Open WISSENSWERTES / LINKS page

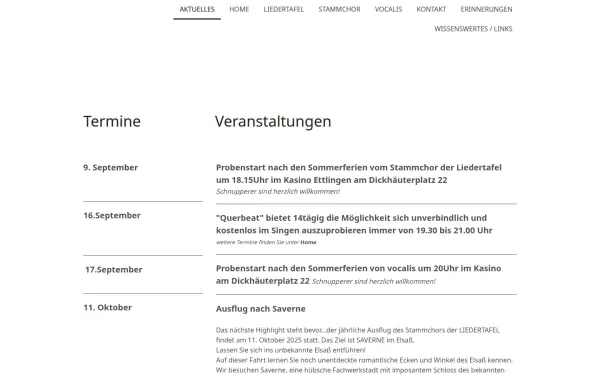click(473, 29)
